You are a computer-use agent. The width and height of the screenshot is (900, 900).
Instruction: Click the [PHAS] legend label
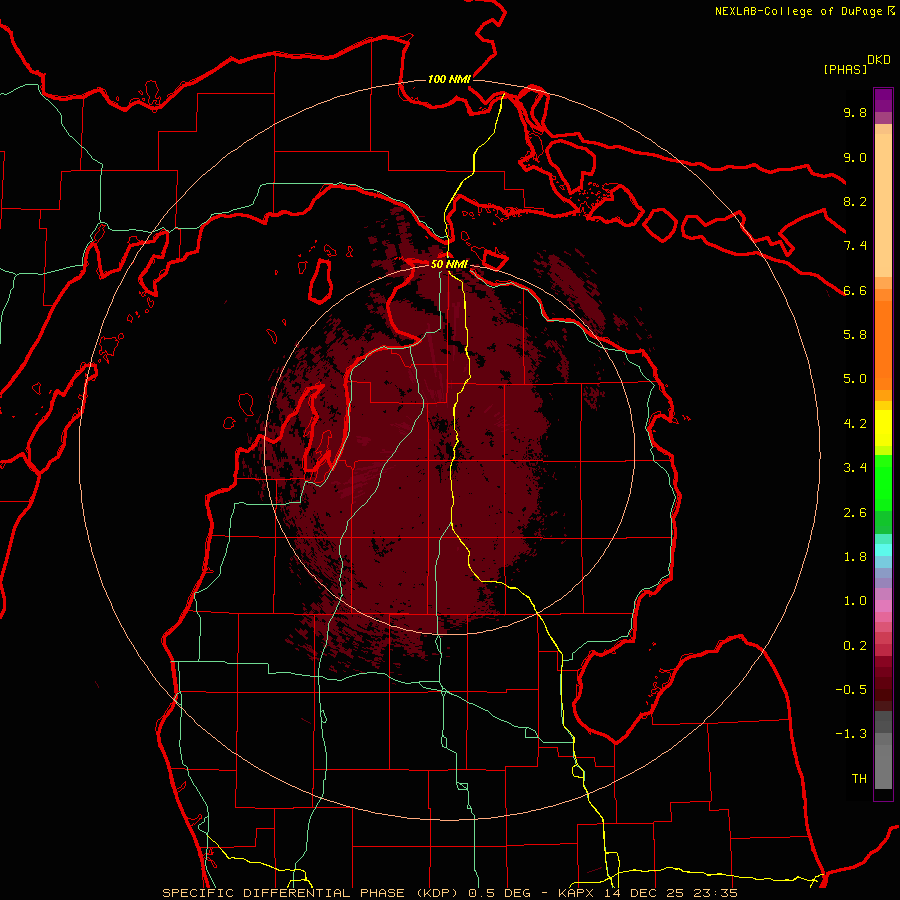click(x=845, y=69)
